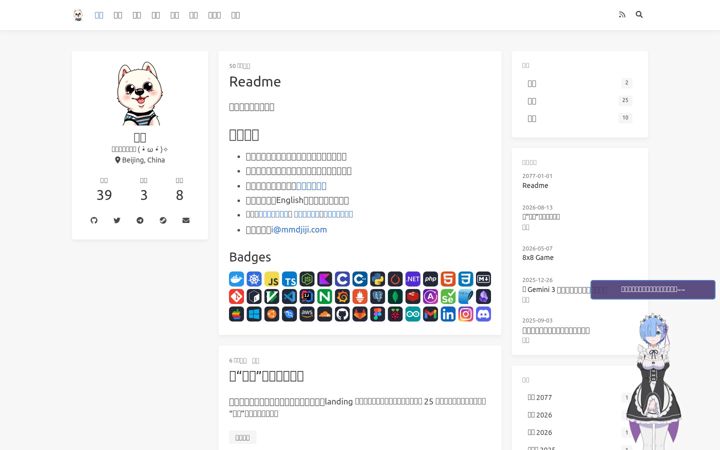The width and height of the screenshot is (720, 450).
Task: Click the GitHub badge in Badges grid
Action: click(x=342, y=314)
